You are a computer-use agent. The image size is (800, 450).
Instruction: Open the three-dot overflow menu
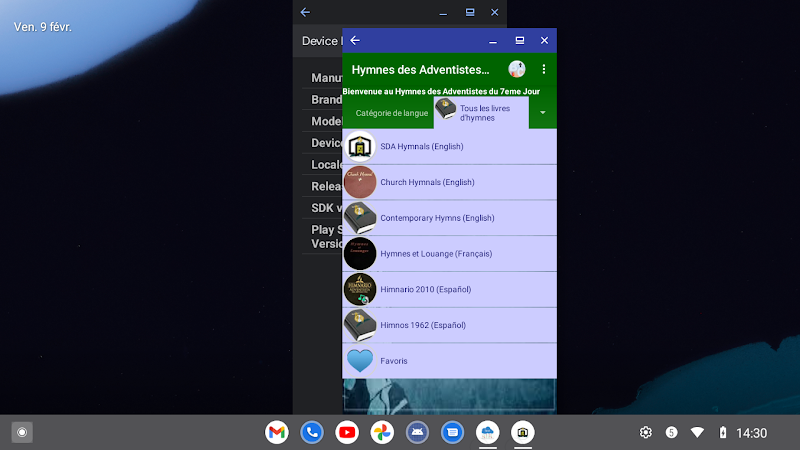tap(544, 69)
